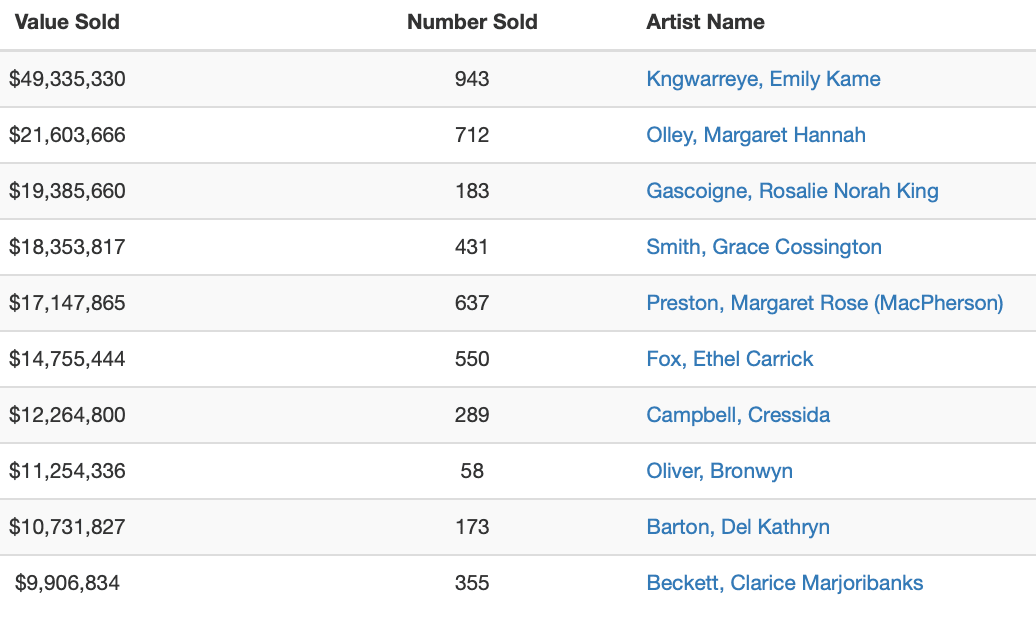Select the 943 number sold cell

[472, 79]
